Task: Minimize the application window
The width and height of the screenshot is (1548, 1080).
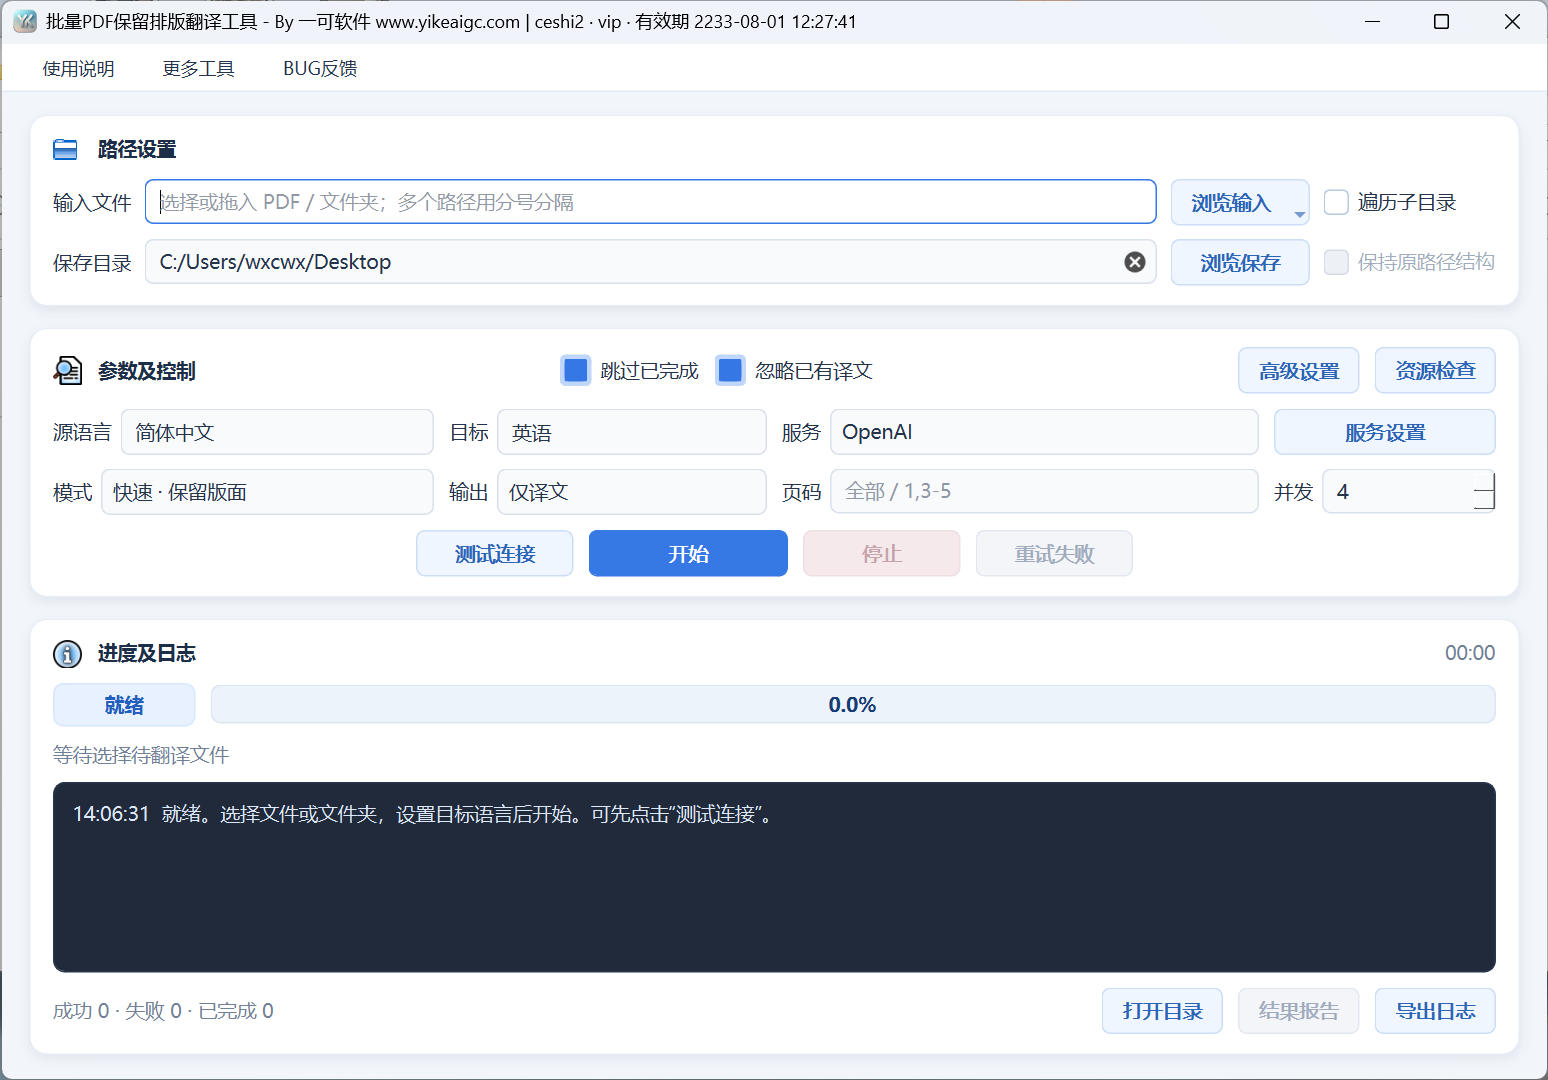Action: click(x=1373, y=22)
